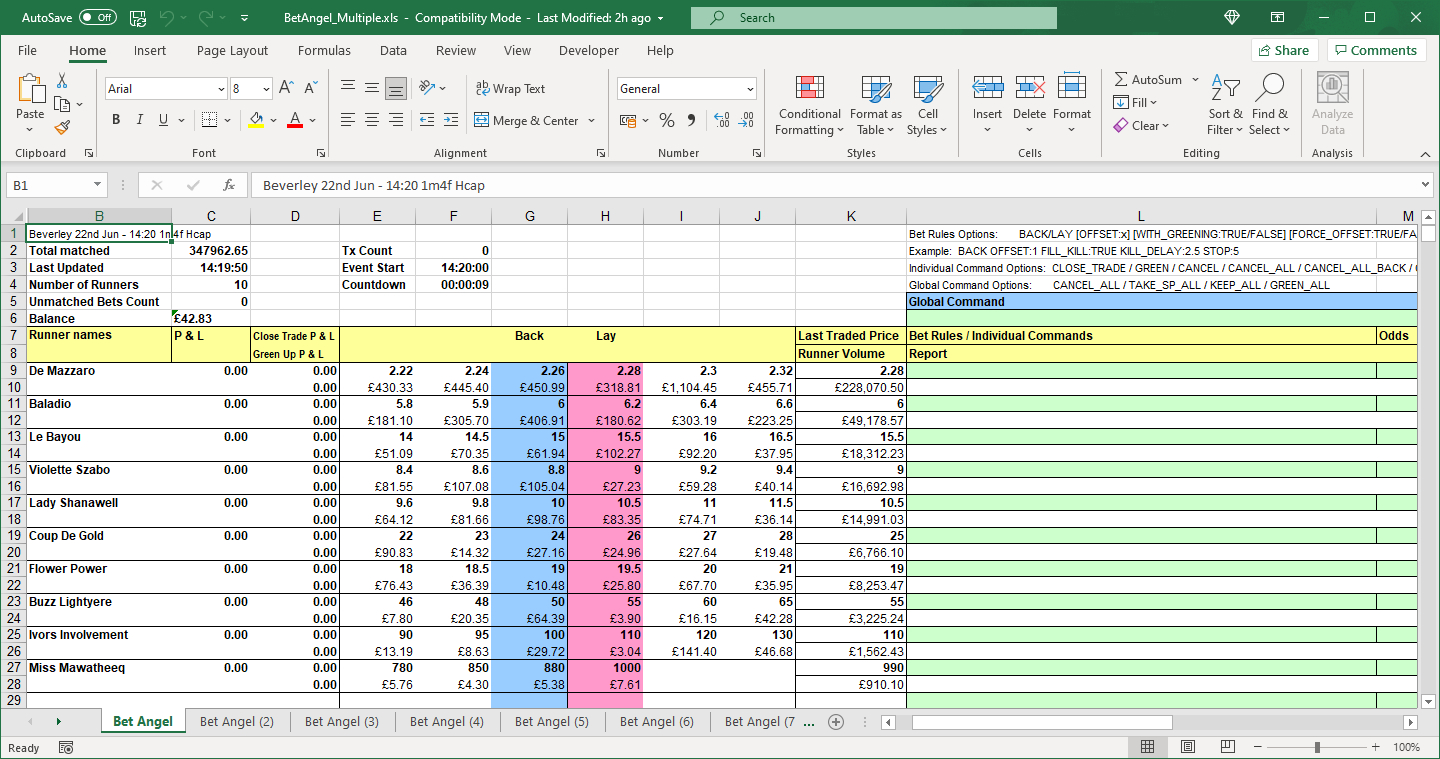Open the Fill Color dropdown arrow

pyautogui.click(x=272, y=120)
